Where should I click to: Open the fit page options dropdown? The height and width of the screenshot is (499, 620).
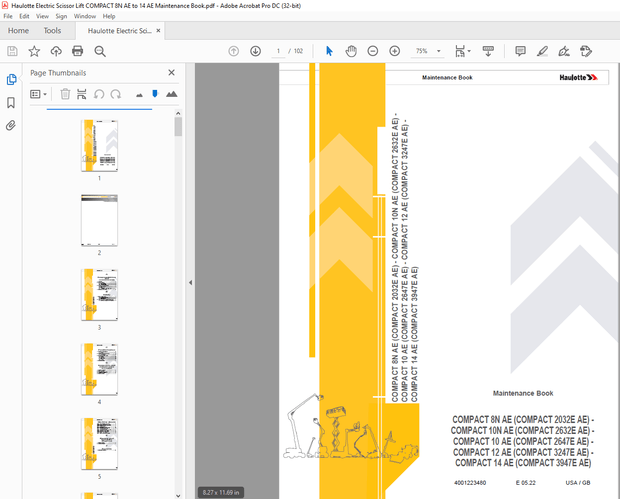(x=462, y=51)
